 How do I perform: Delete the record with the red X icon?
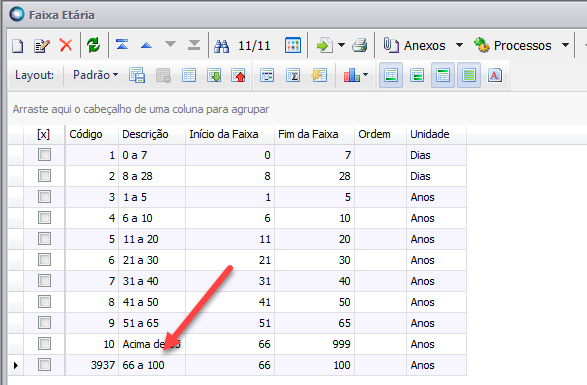66,46
